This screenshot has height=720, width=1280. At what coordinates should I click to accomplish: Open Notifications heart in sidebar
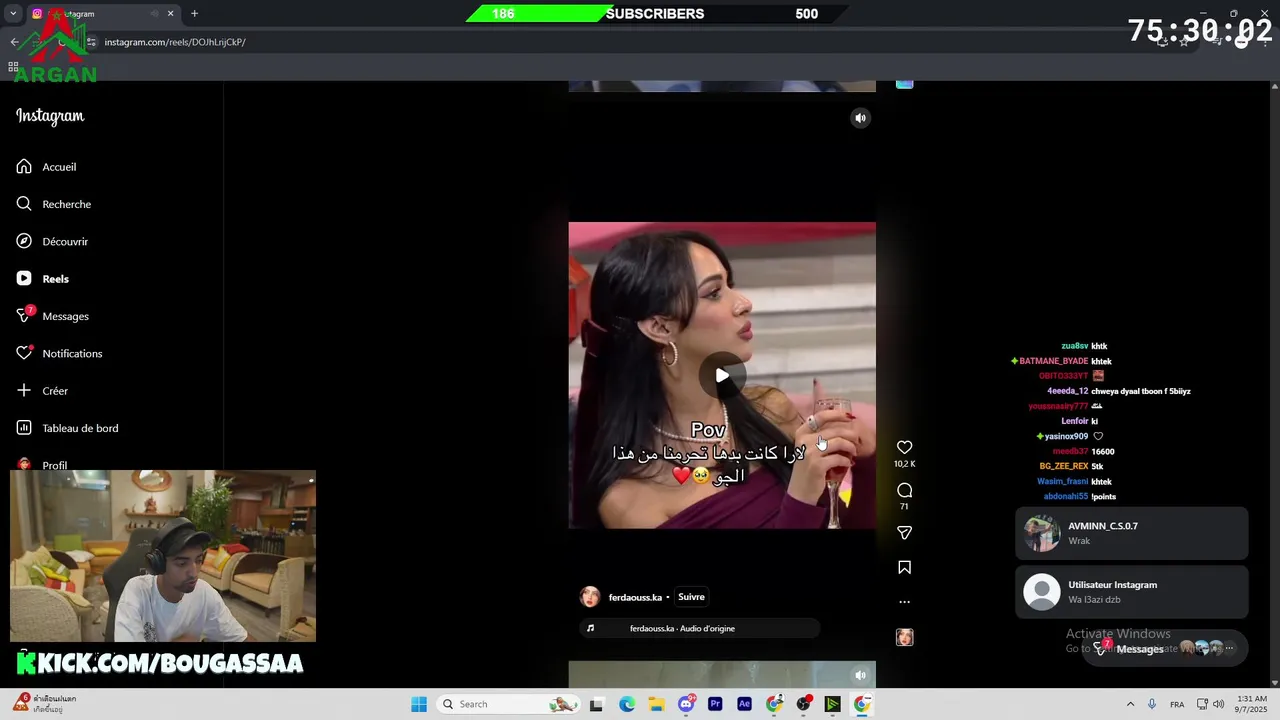pyautogui.click(x=59, y=353)
